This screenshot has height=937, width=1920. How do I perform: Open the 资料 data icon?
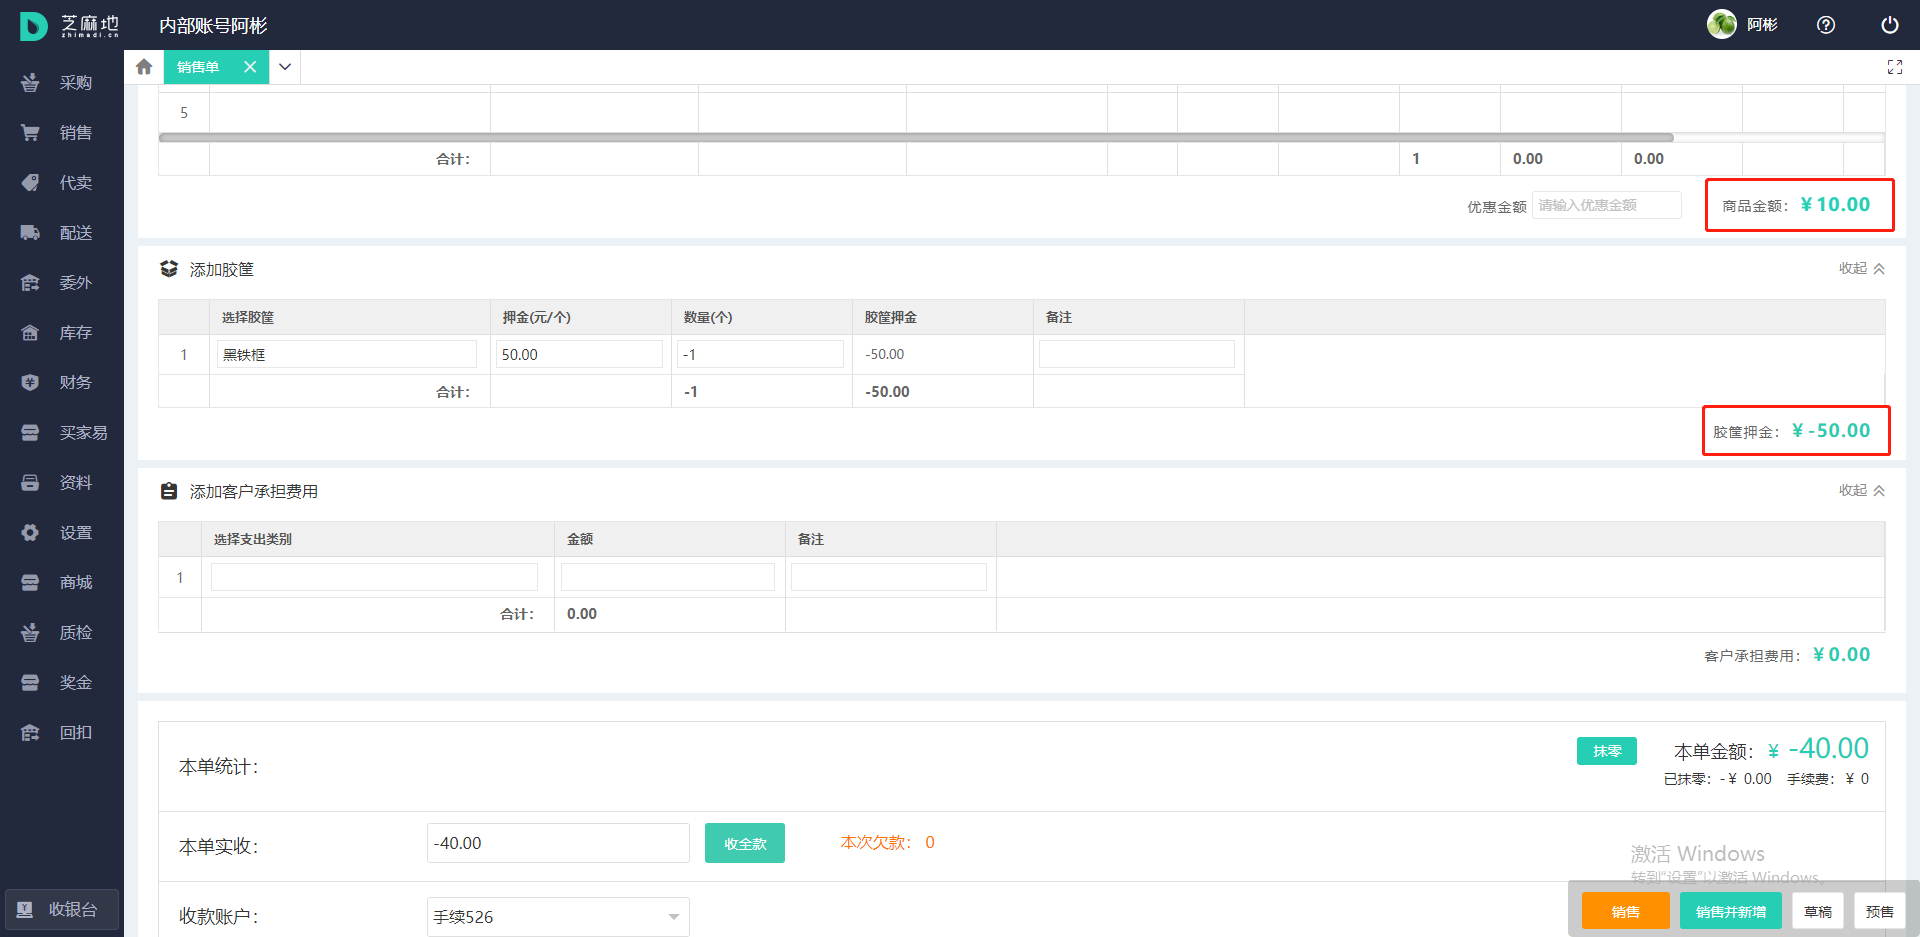click(x=30, y=483)
